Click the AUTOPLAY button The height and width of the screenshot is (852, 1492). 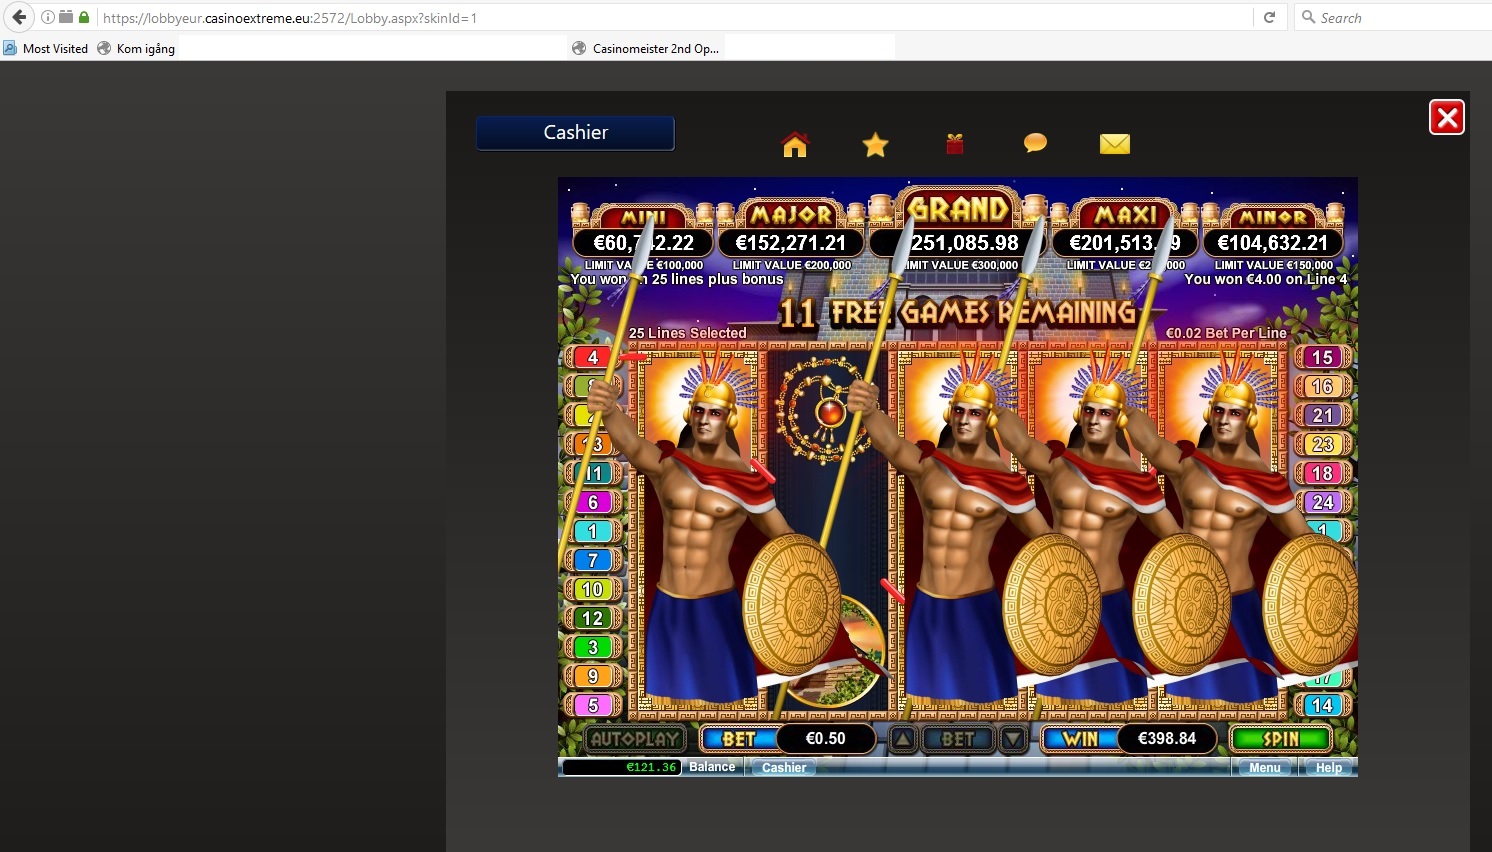coord(635,739)
